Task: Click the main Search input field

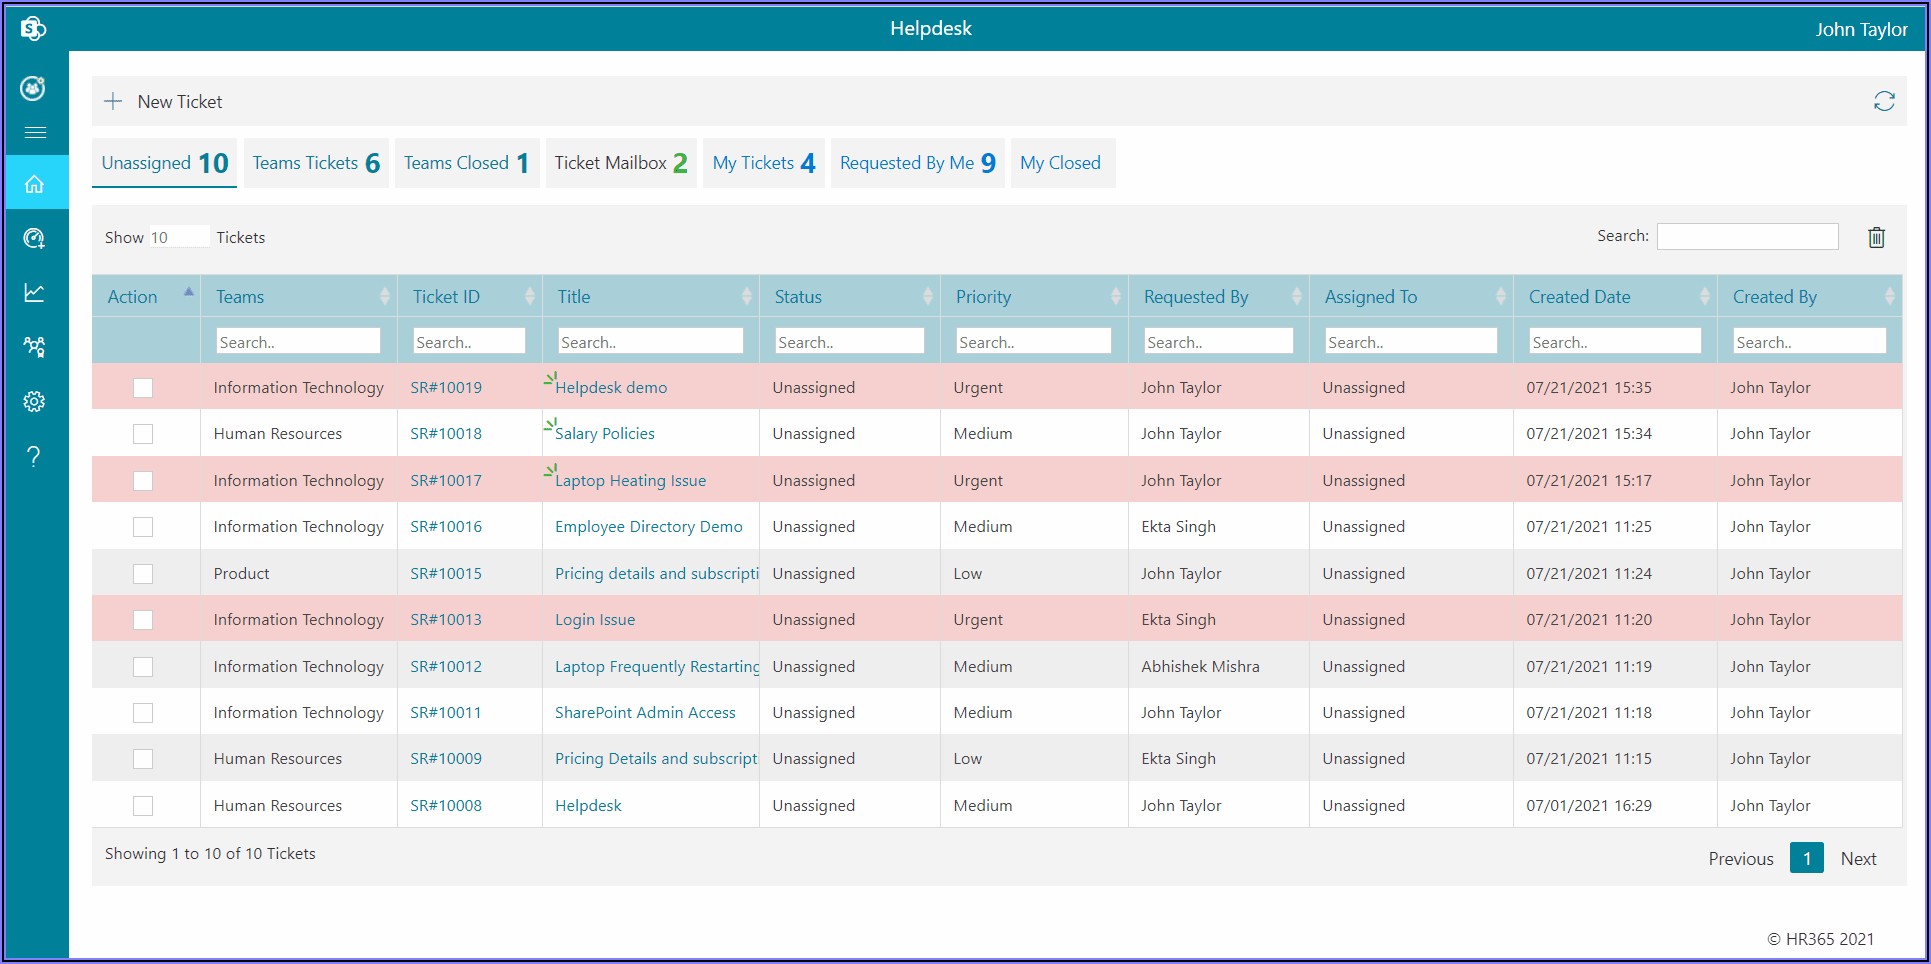Action: (x=1747, y=236)
